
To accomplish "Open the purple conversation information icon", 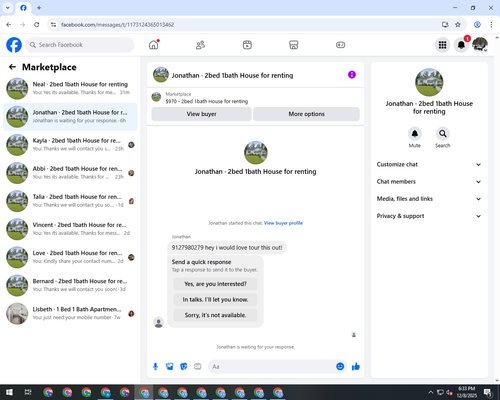I will (352, 75).
